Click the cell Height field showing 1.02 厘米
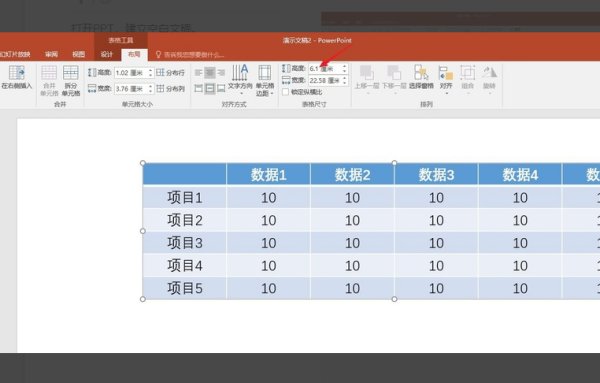This screenshot has width=600, height=383. pyautogui.click(x=130, y=72)
